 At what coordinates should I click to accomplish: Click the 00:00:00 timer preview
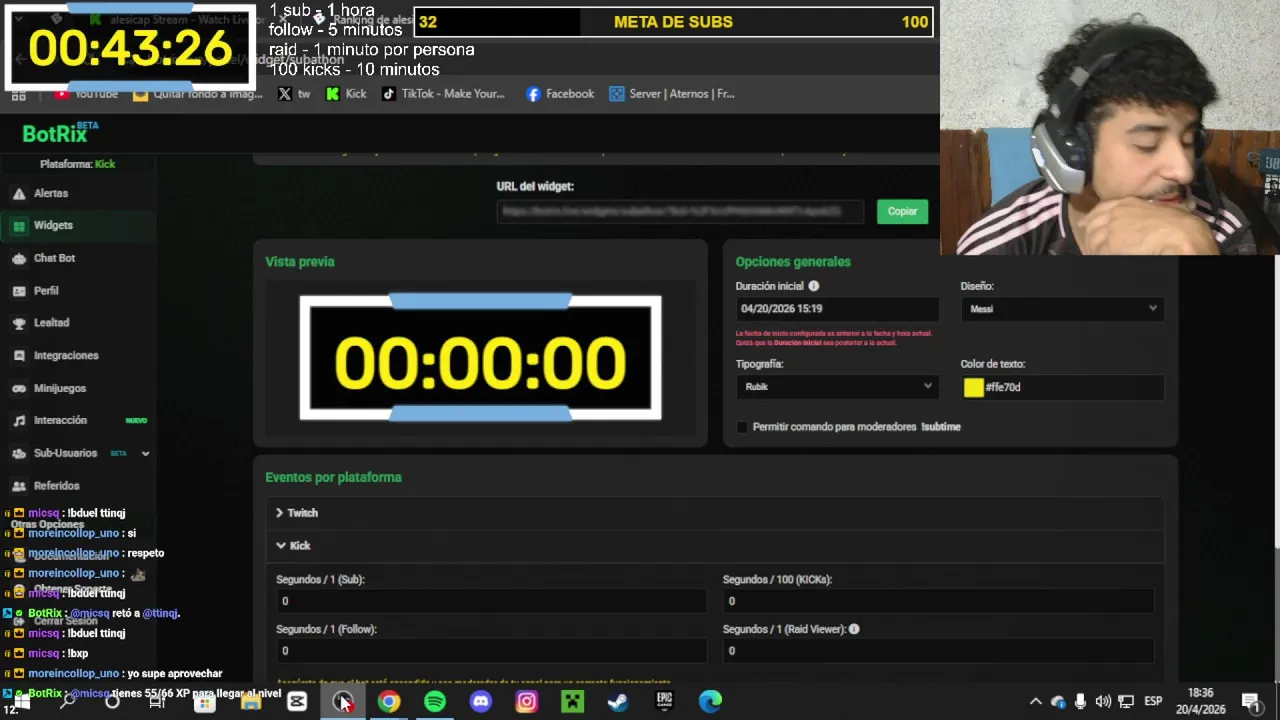click(x=480, y=358)
